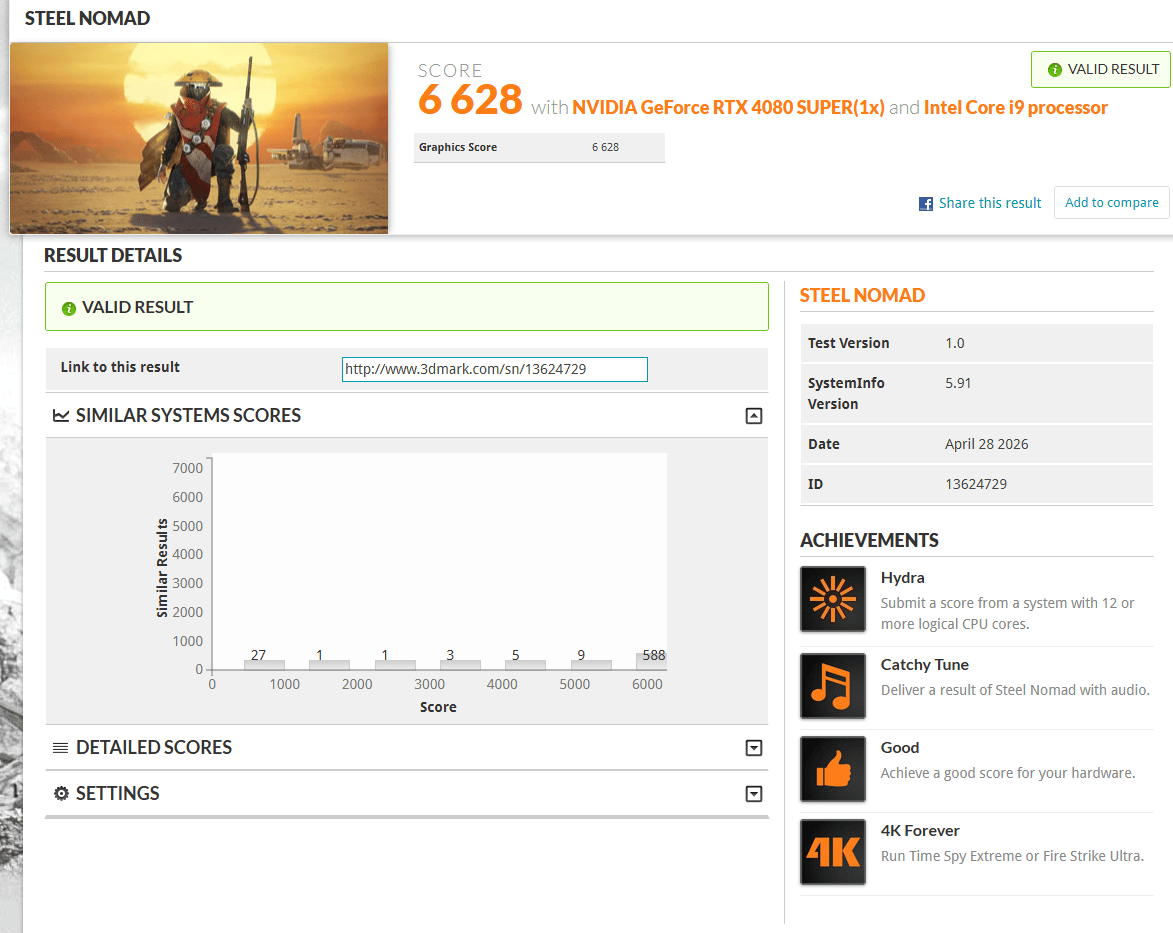Click the Good achievement title
Image resolution: width=1173 pixels, height=933 pixels.
click(x=899, y=747)
